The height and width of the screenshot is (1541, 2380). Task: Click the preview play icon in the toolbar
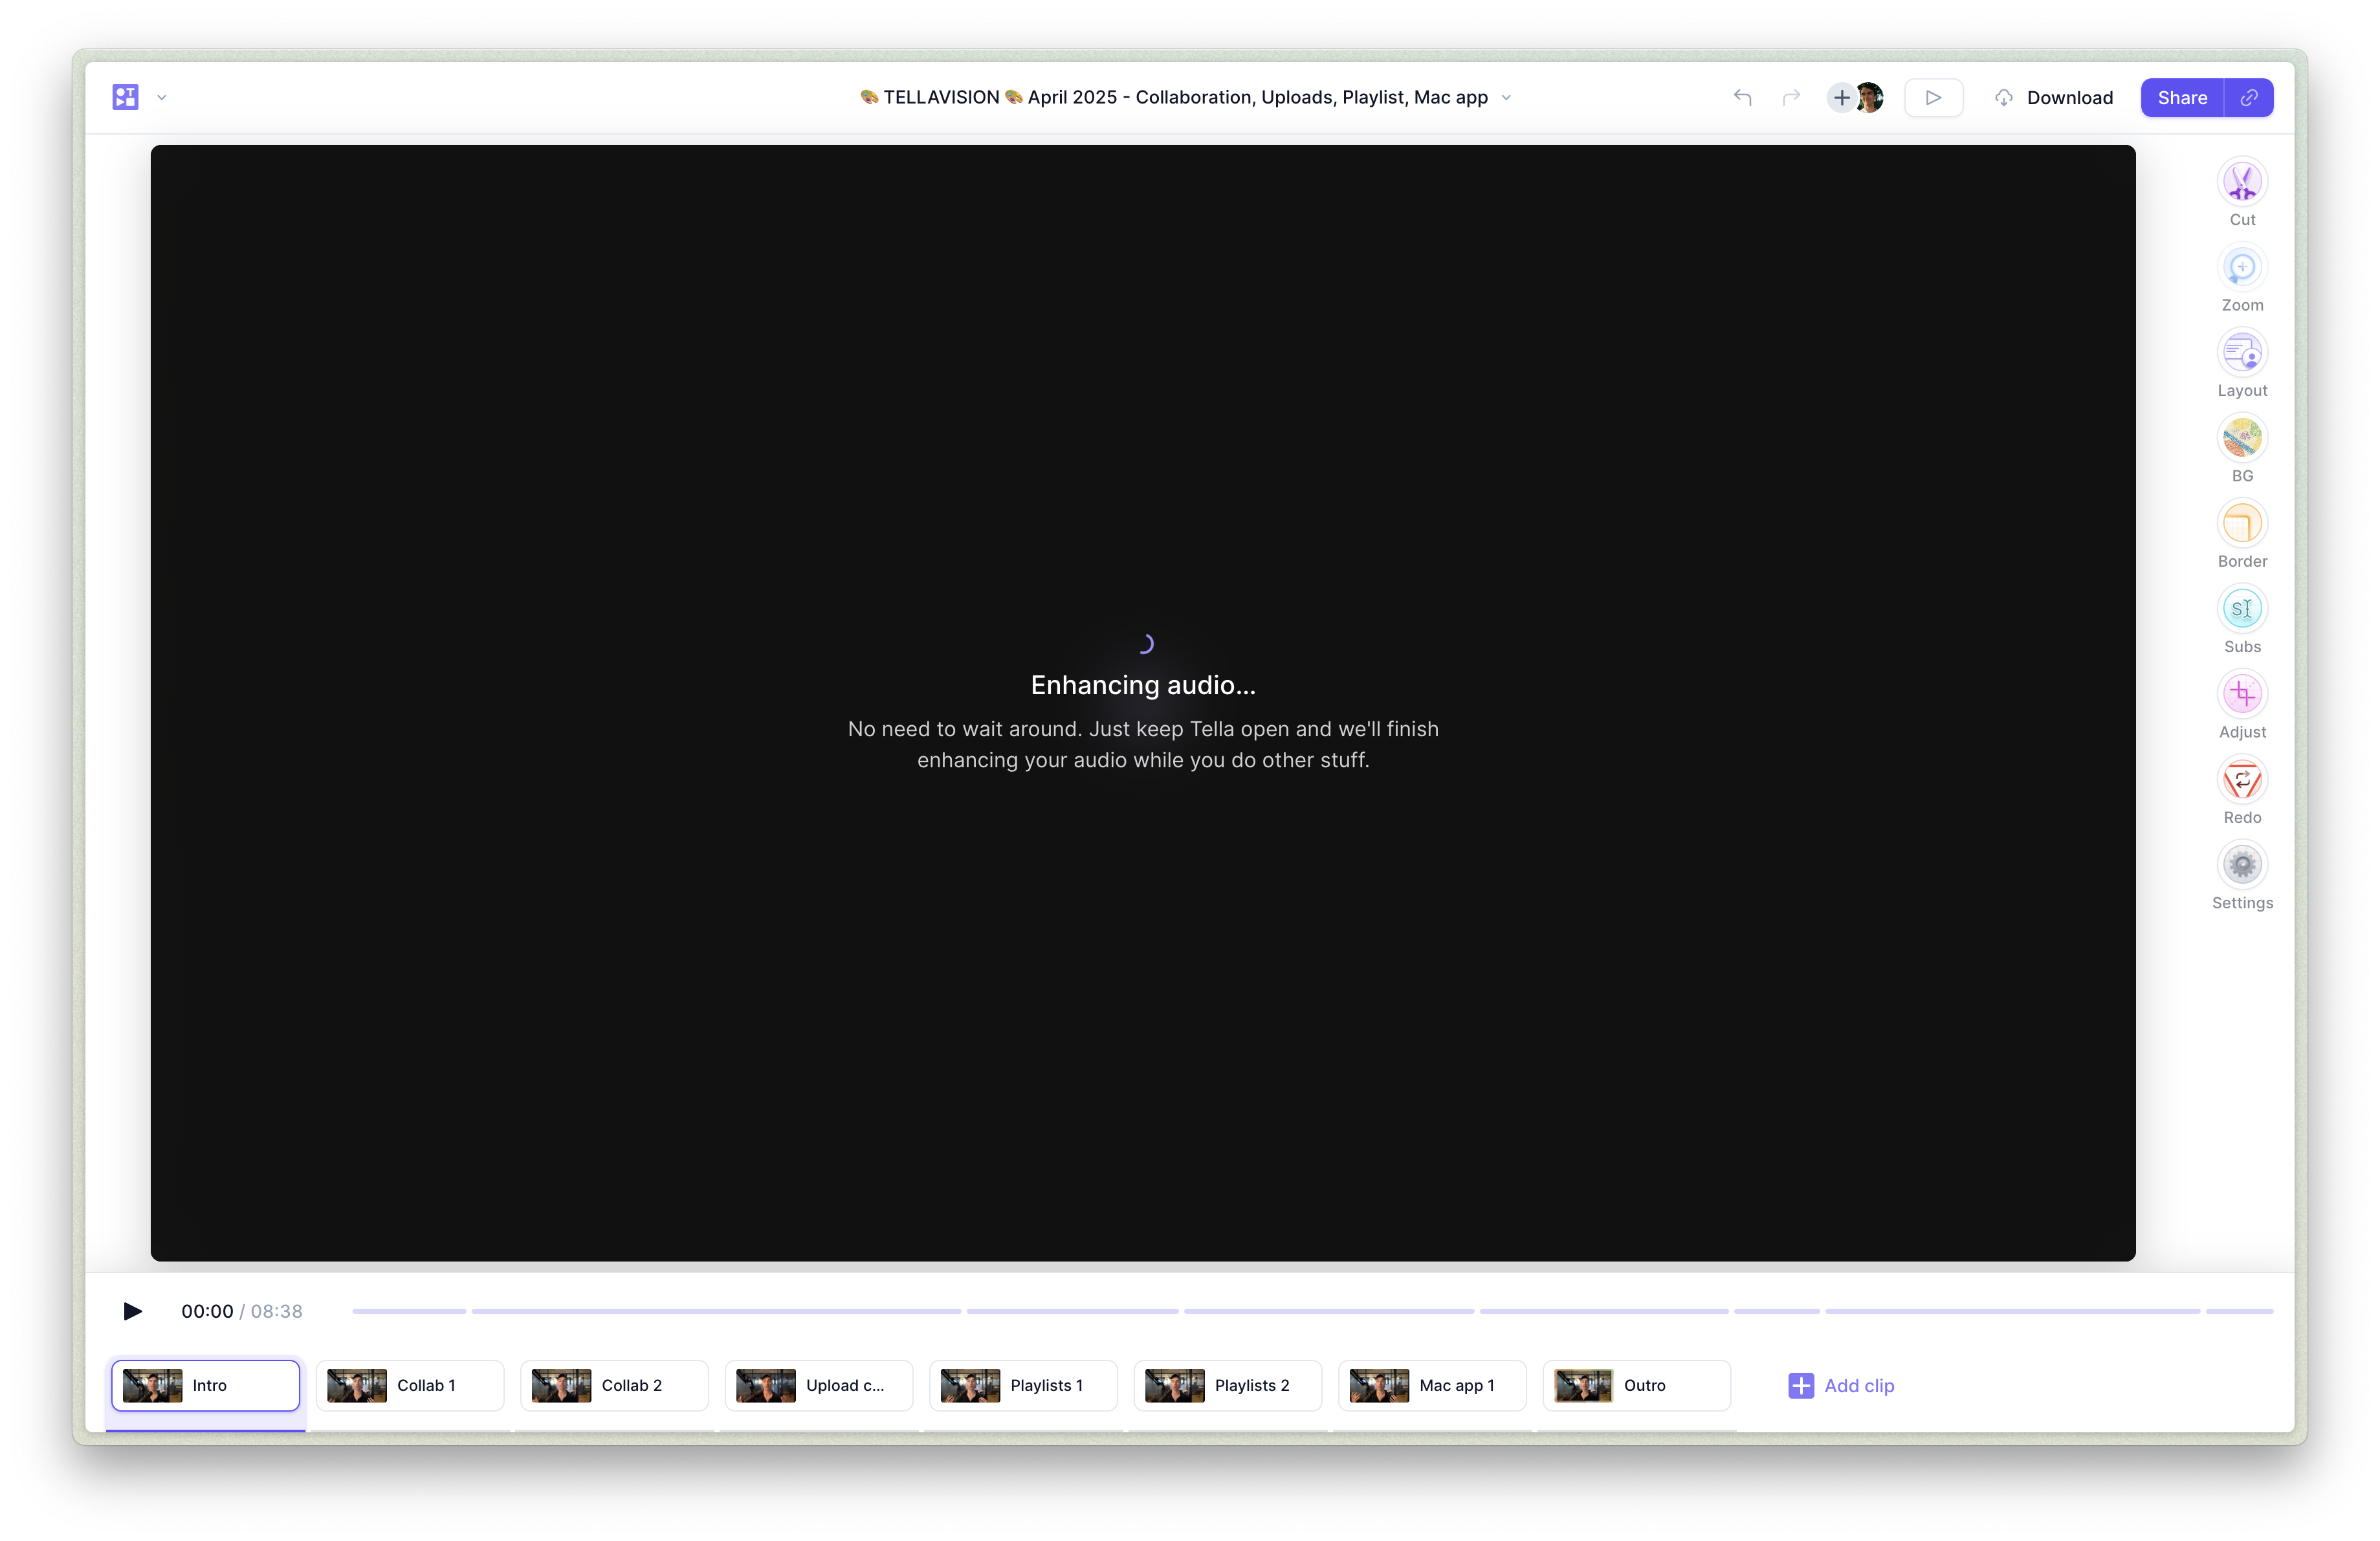(1933, 97)
